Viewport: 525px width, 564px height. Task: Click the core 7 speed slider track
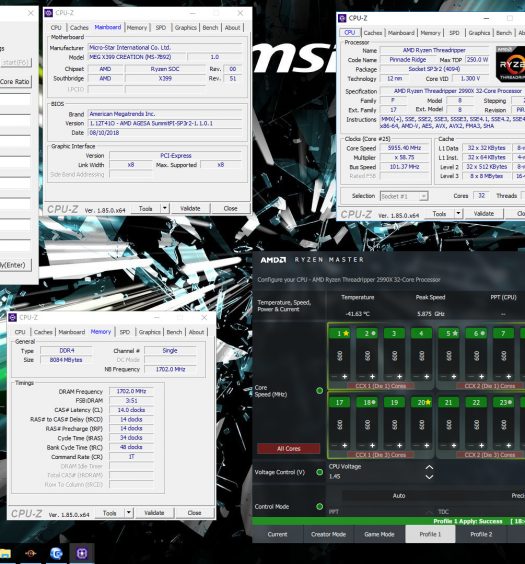tap(503, 356)
